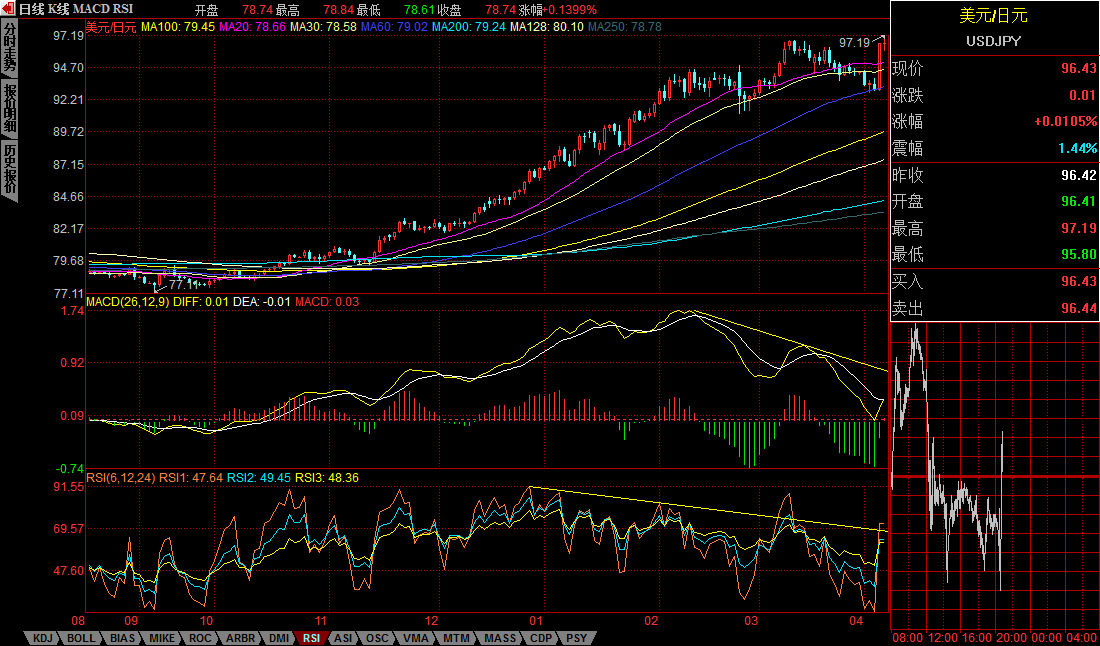The width and height of the screenshot is (1100, 646).
Task: Click the MA30: 78.58 legend label
Action: click(x=323, y=27)
